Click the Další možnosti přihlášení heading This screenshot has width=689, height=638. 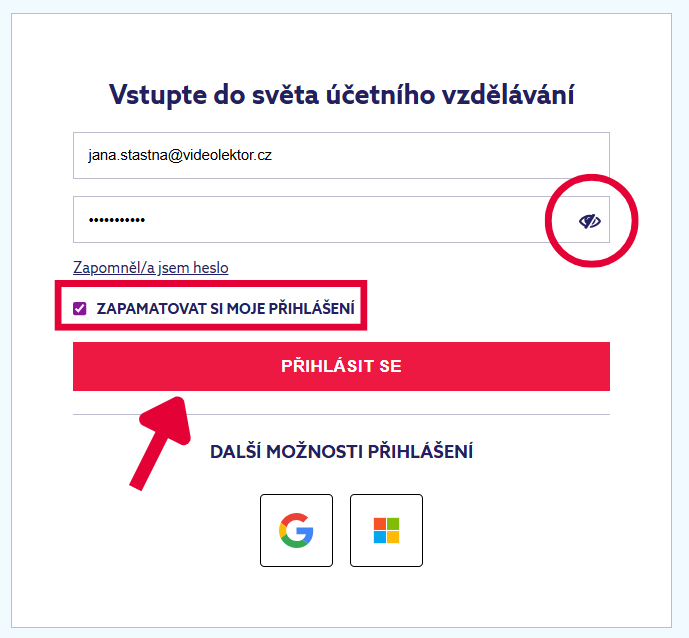(341, 452)
